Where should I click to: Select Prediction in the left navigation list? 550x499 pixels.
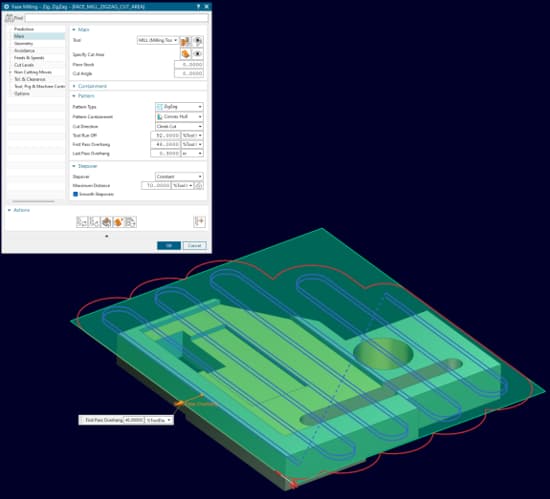[x=24, y=29]
